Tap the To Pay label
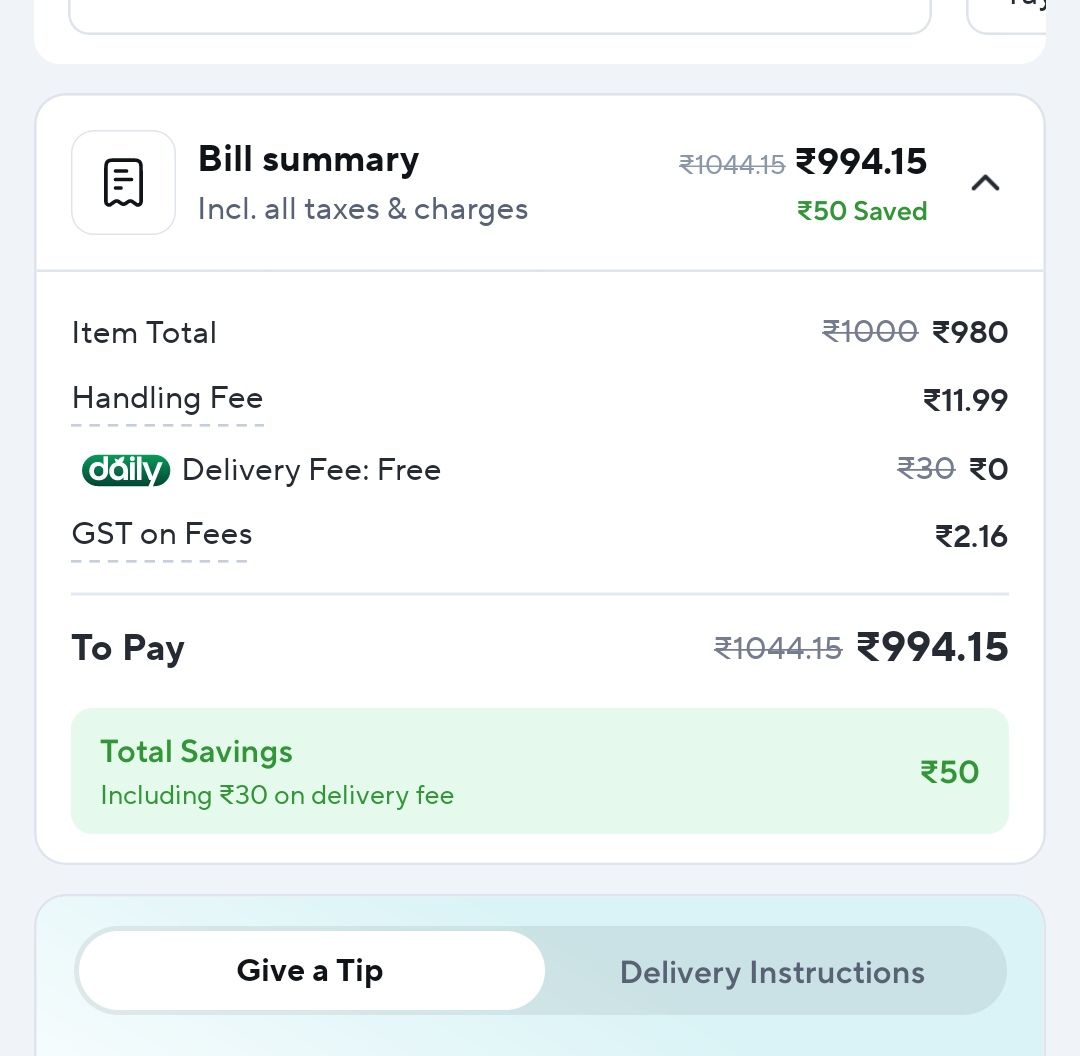This screenshot has height=1056, width=1080. pos(128,648)
